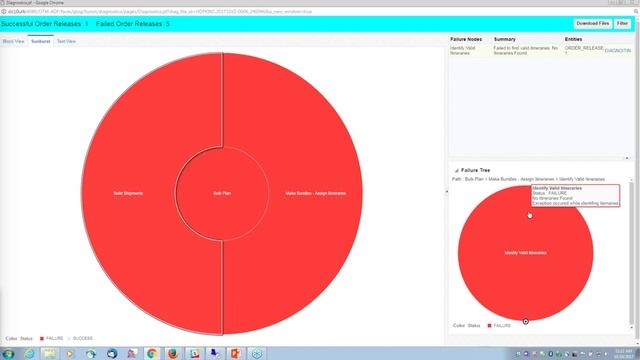Click the Identify Valid Itineraries failure circle
Viewport: 640px width, 360px height.
526,253
